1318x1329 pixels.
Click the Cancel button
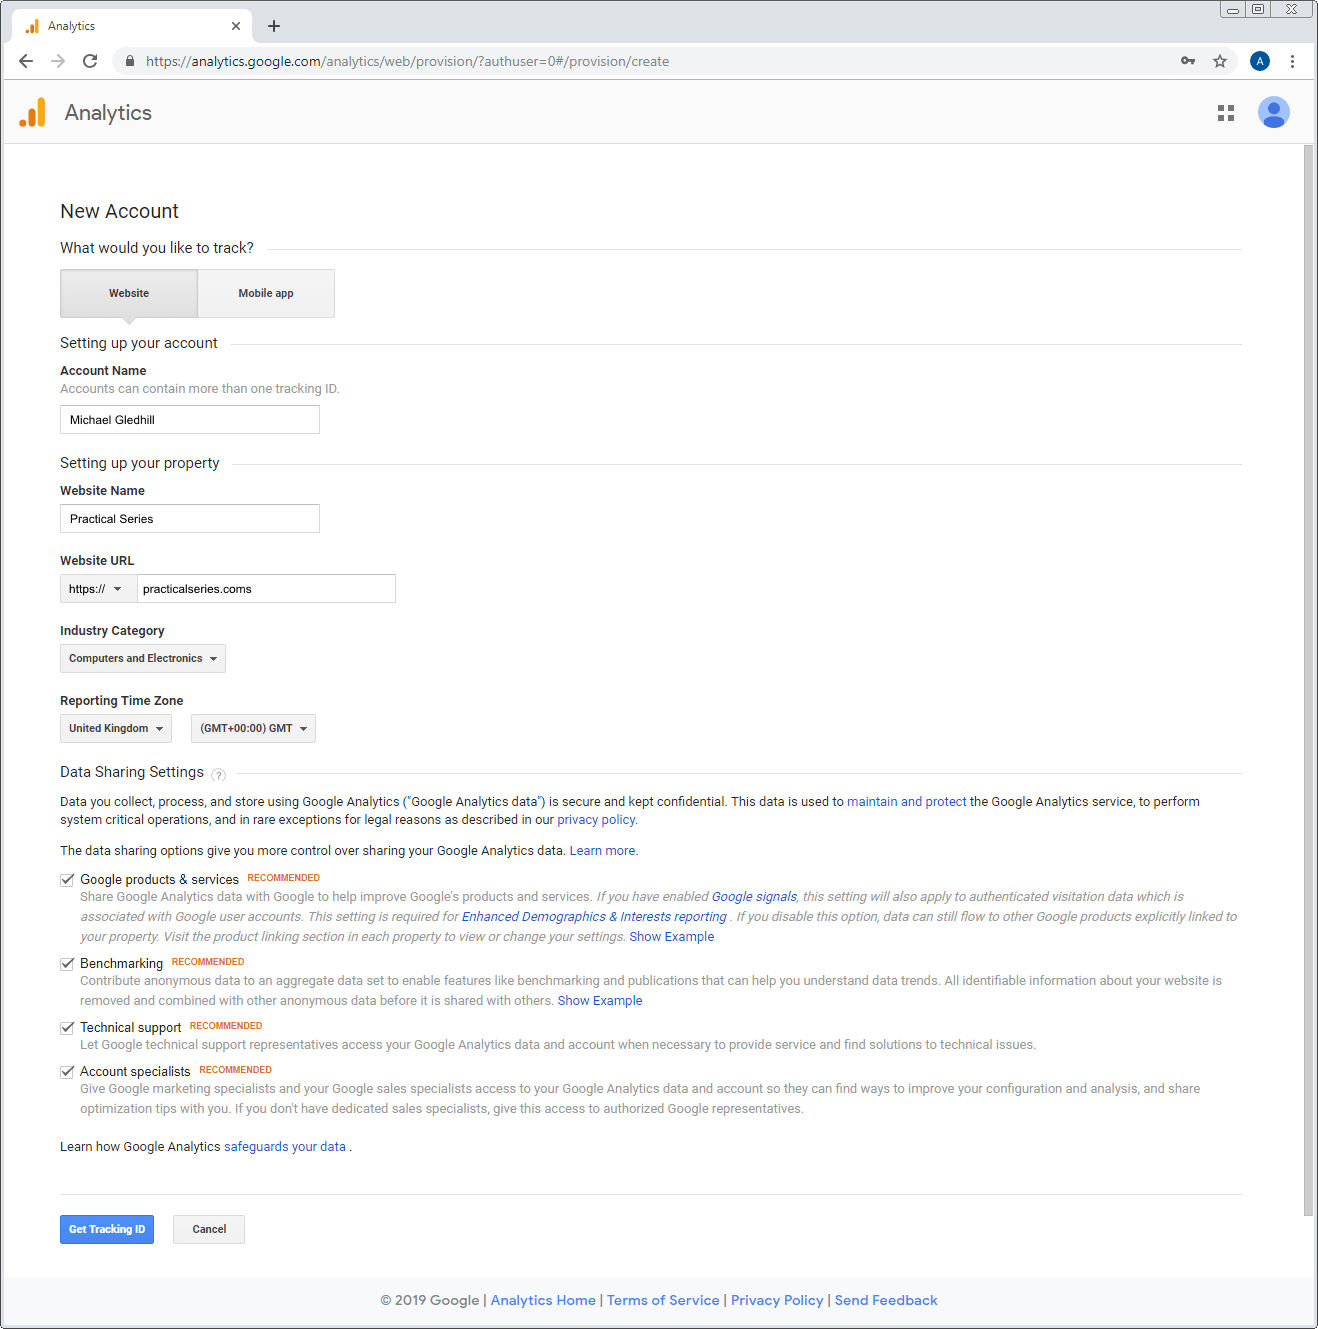tap(209, 1230)
